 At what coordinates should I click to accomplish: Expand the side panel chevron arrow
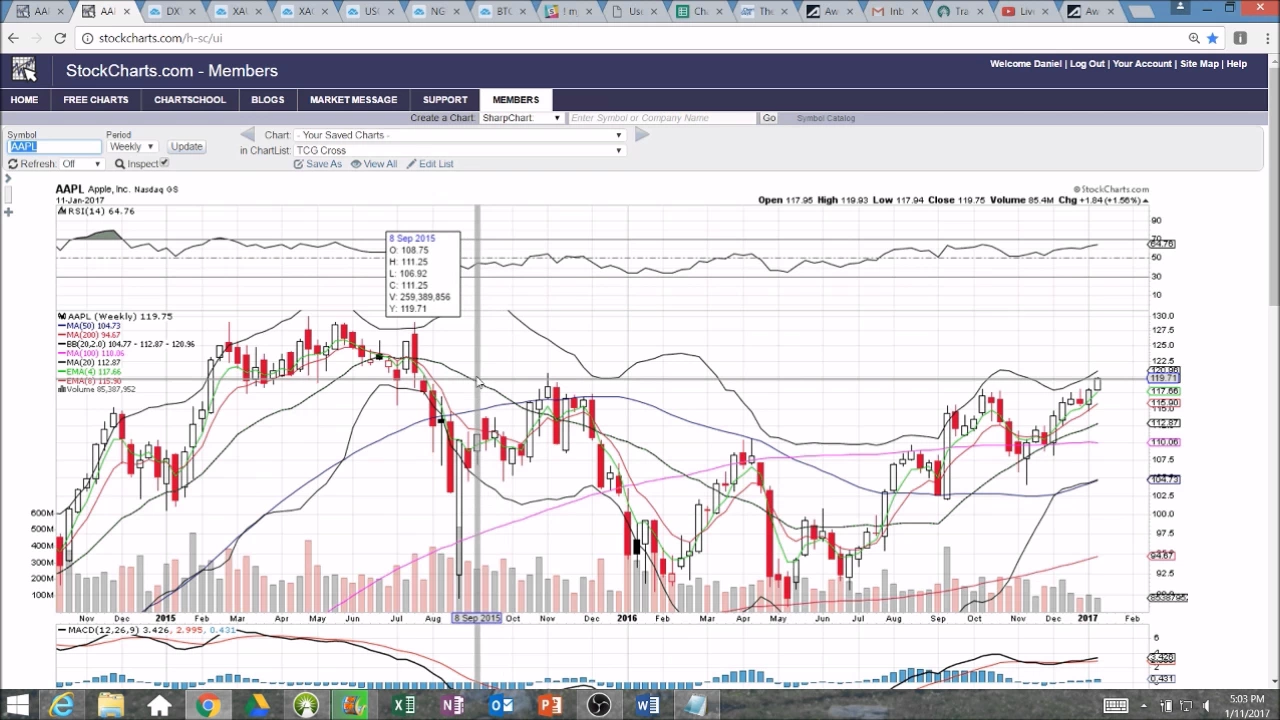coord(8,179)
